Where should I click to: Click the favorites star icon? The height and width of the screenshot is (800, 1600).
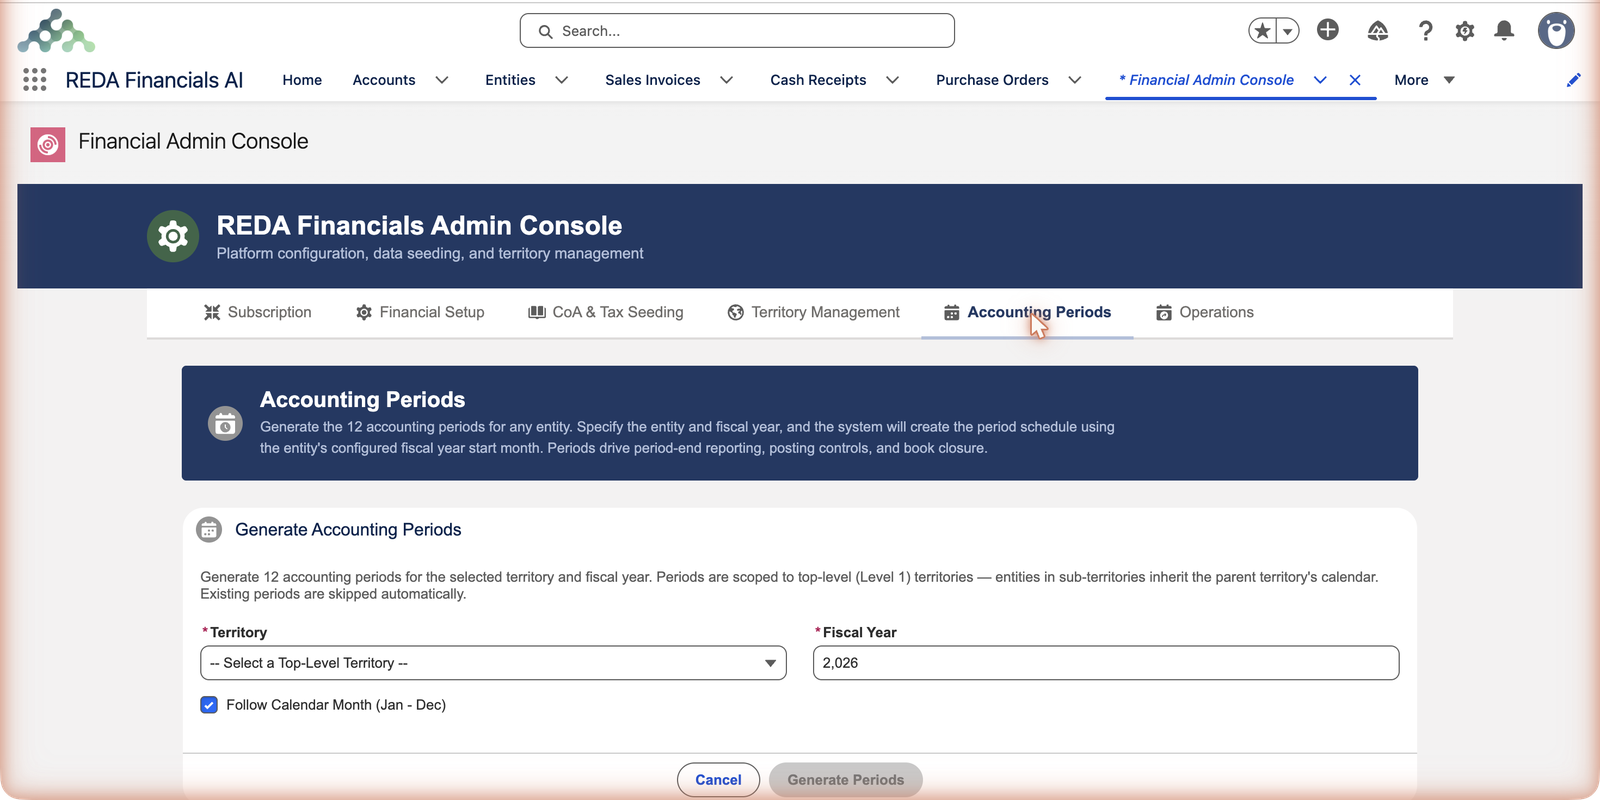point(1263,31)
